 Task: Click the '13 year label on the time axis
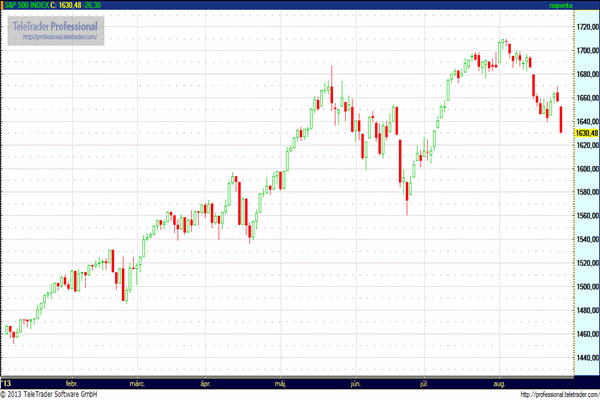point(7,383)
